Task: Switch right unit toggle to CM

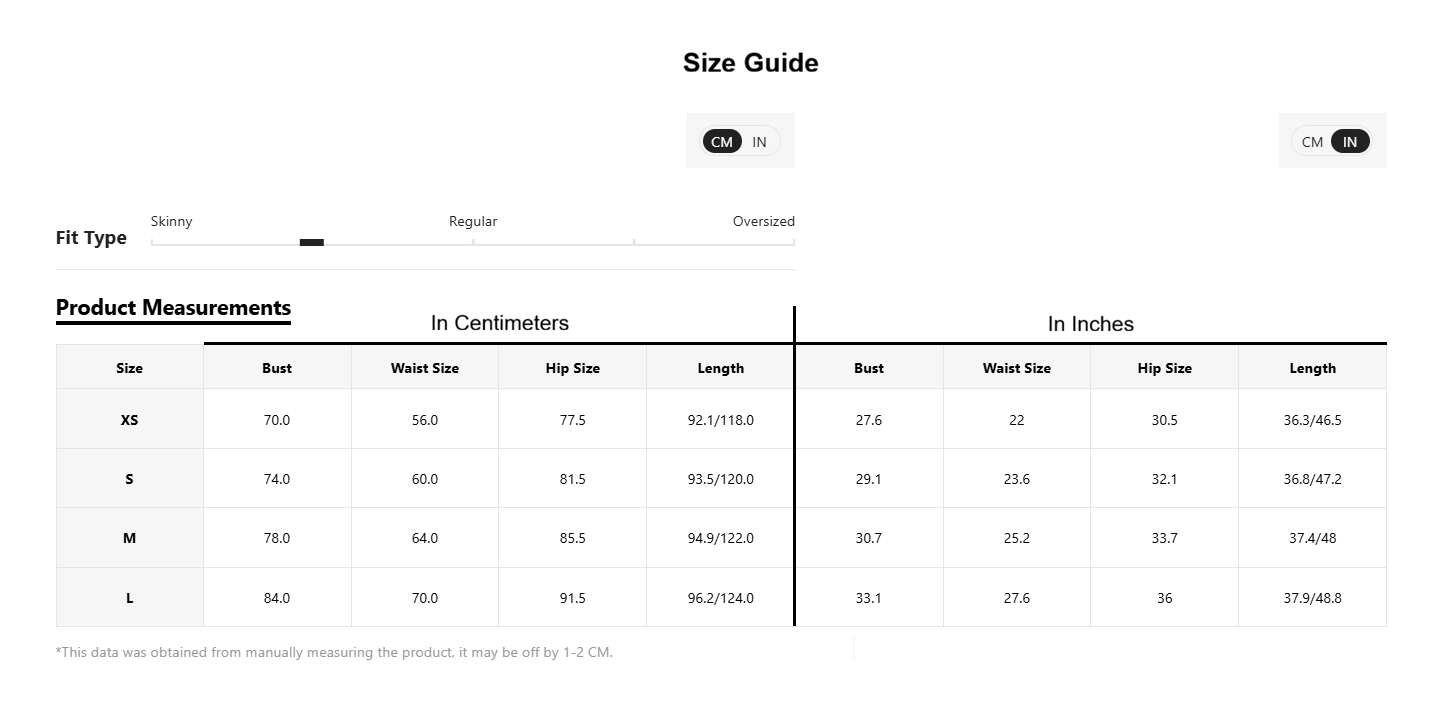Action: tap(1312, 142)
